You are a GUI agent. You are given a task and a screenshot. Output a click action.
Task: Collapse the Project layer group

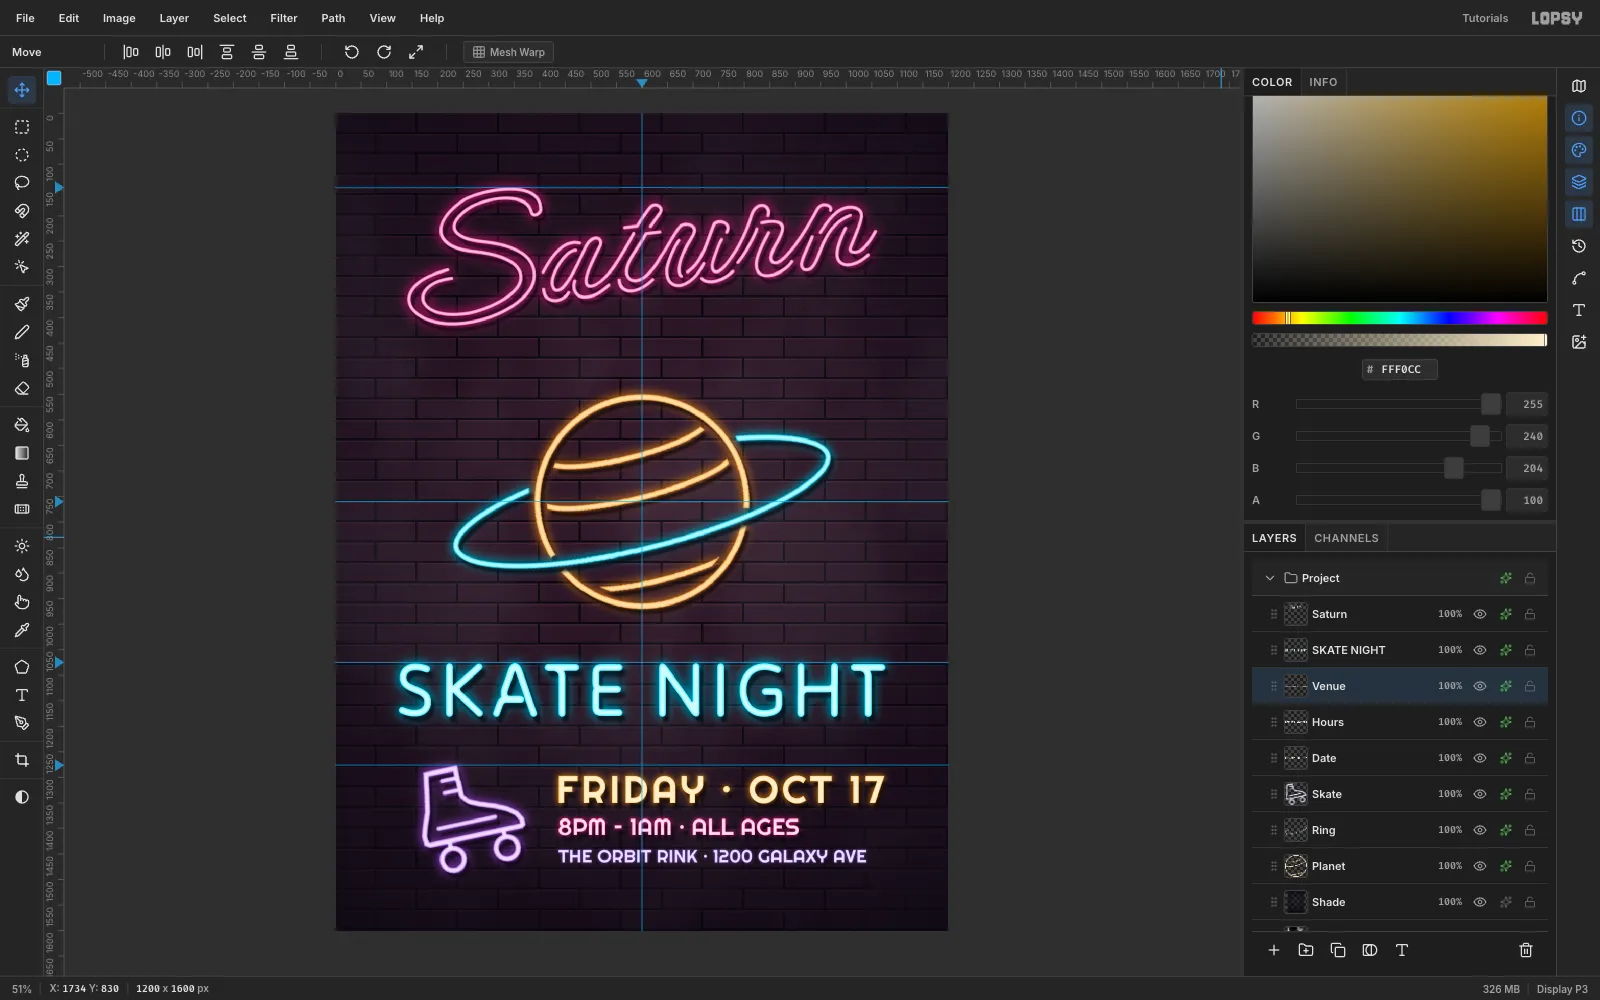(x=1270, y=578)
